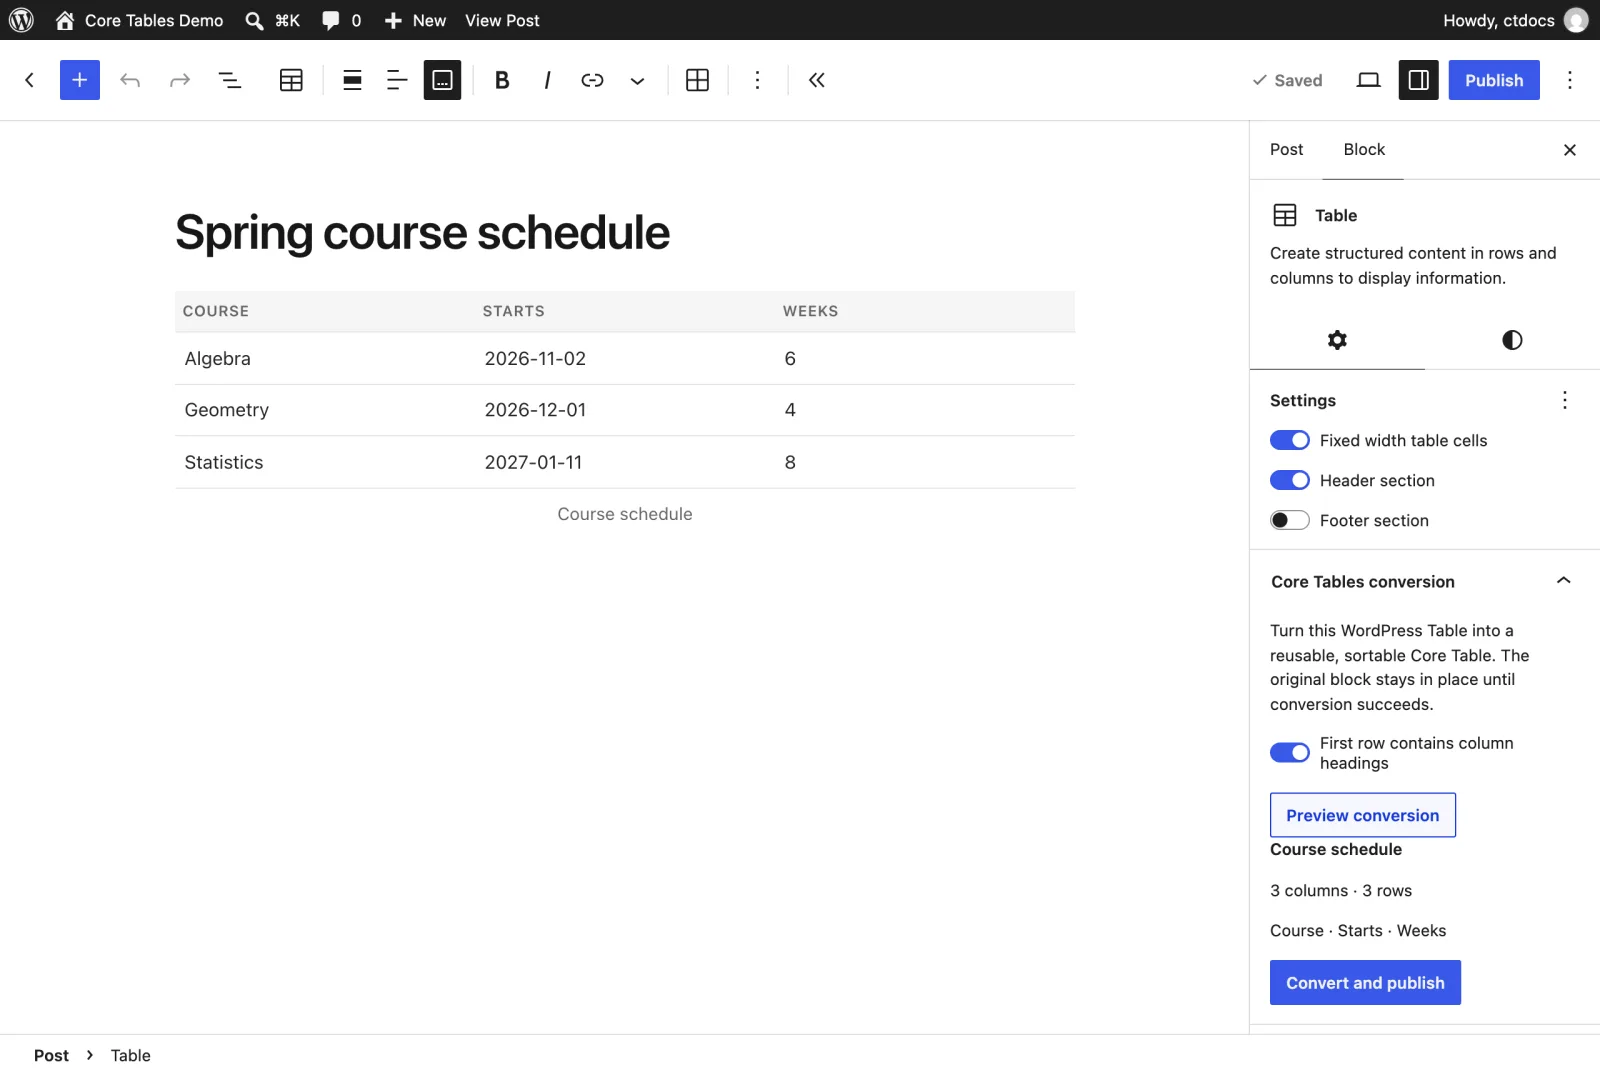Collapse the block toolbar with double chevron
Screen dimensions: 1600x1075
[817, 80]
